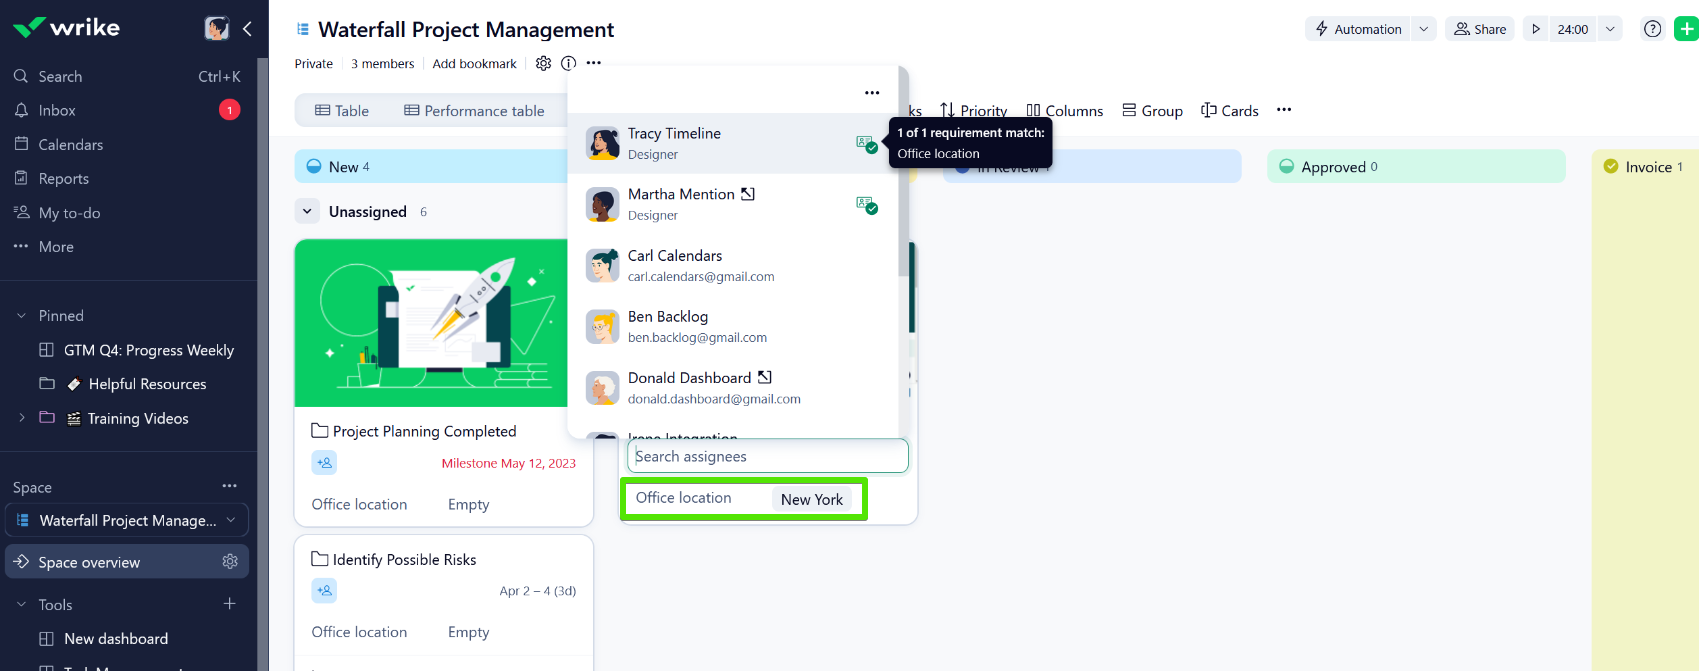
Task: Open Search in the sidebar
Action: point(127,76)
